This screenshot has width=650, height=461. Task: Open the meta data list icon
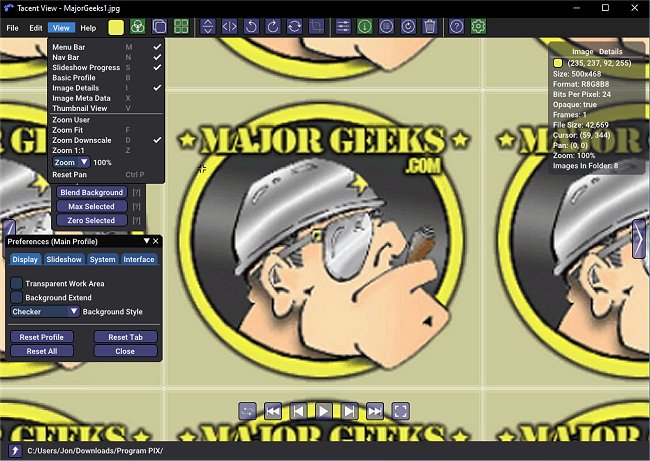(x=386, y=27)
